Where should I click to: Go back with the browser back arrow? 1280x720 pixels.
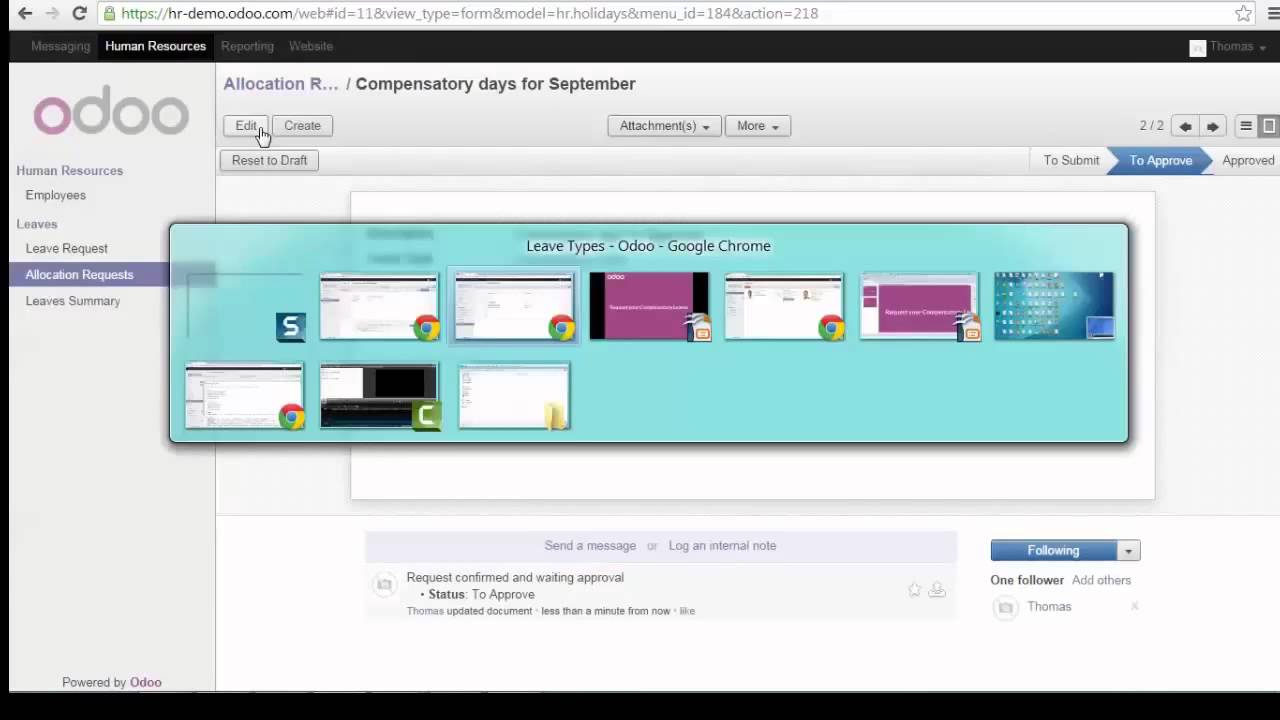coord(24,14)
